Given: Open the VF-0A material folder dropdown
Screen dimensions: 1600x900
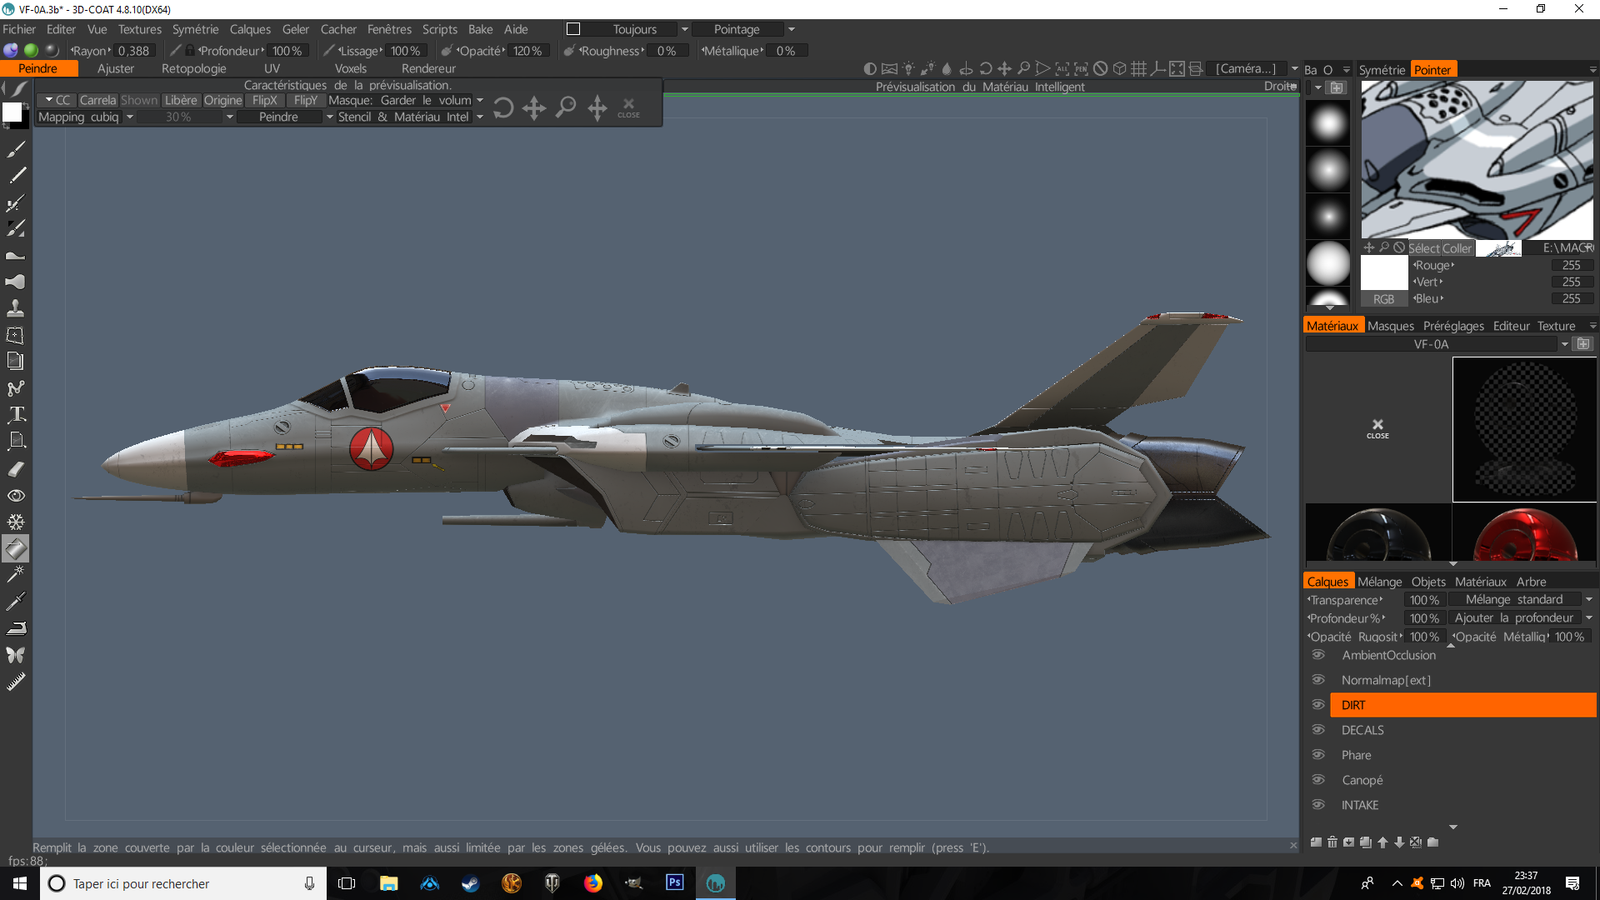Looking at the screenshot, I should (x=1438, y=344).
